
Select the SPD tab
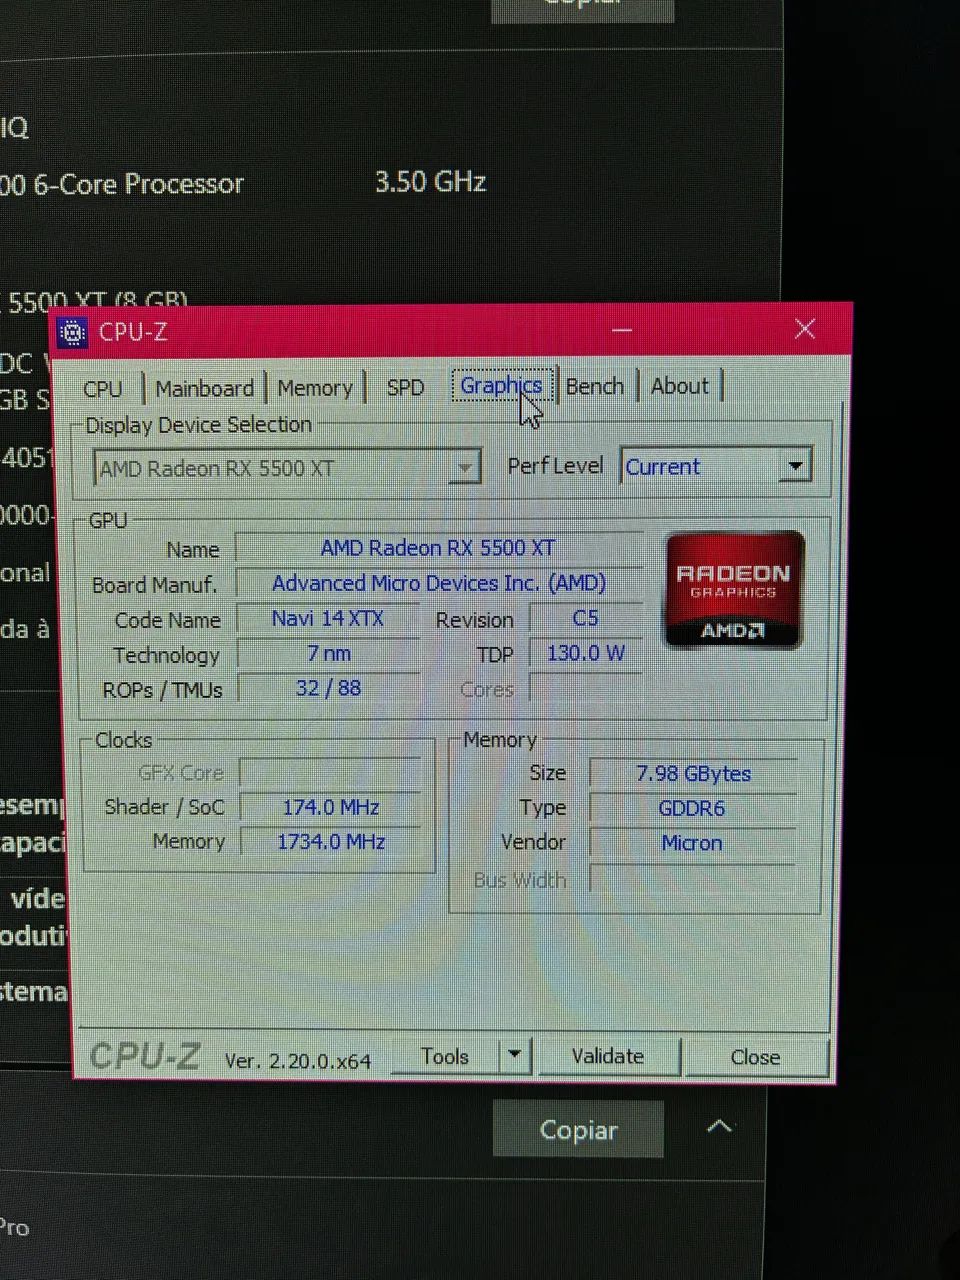coord(405,387)
